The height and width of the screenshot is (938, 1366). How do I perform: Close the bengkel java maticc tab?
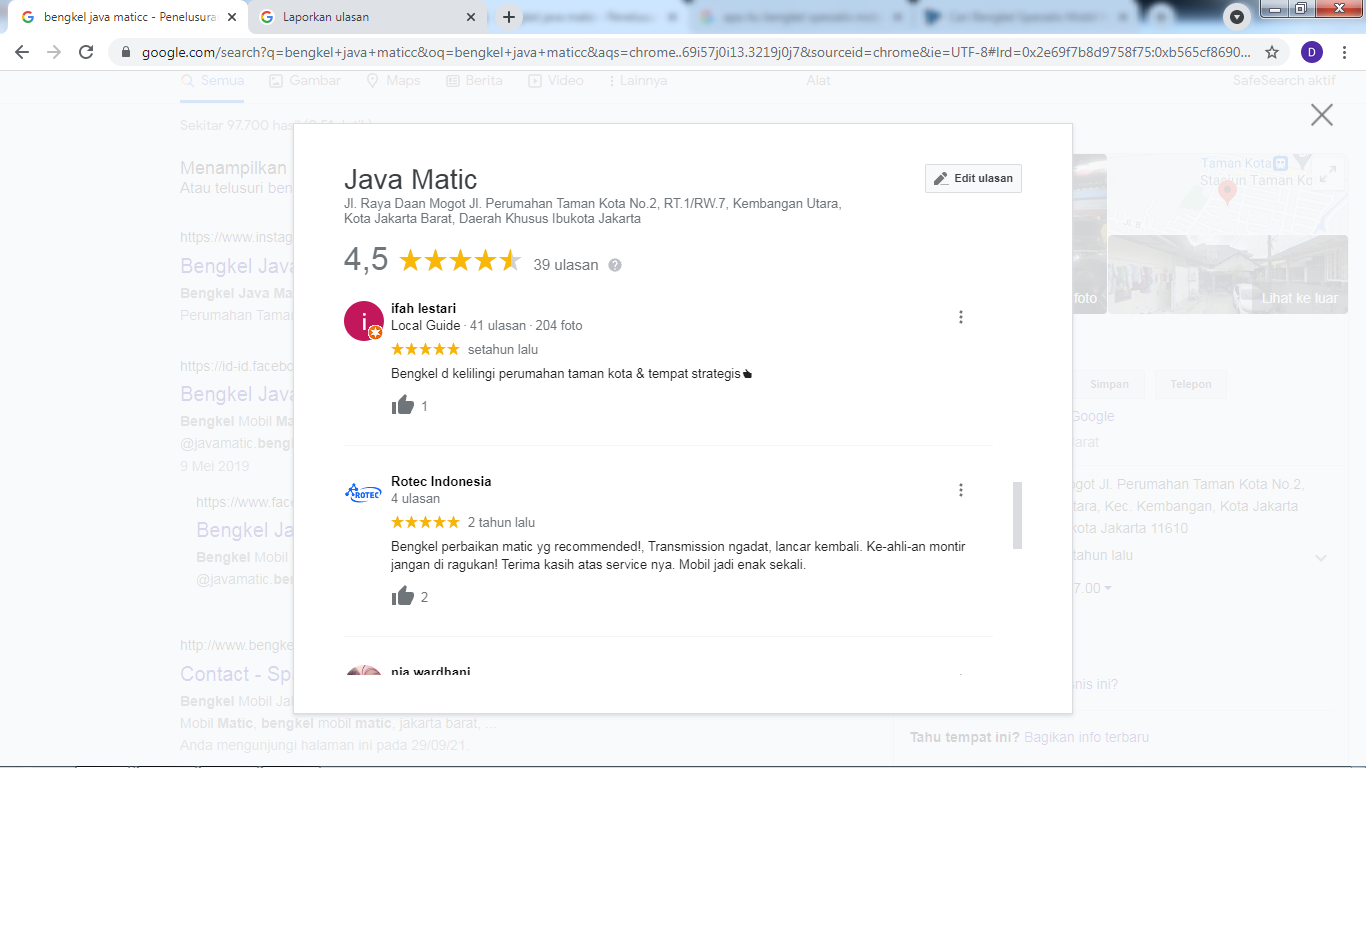click(x=232, y=17)
